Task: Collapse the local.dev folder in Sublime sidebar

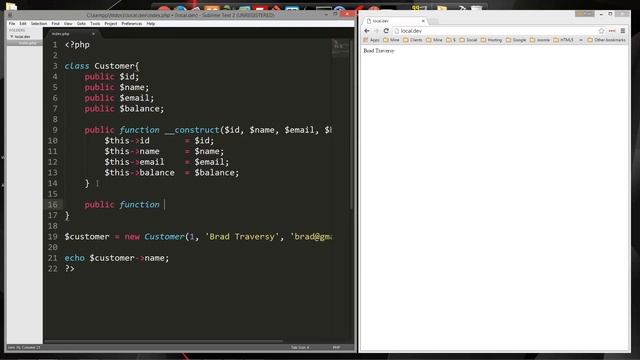Action: pyautogui.click(x=12, y=37)
